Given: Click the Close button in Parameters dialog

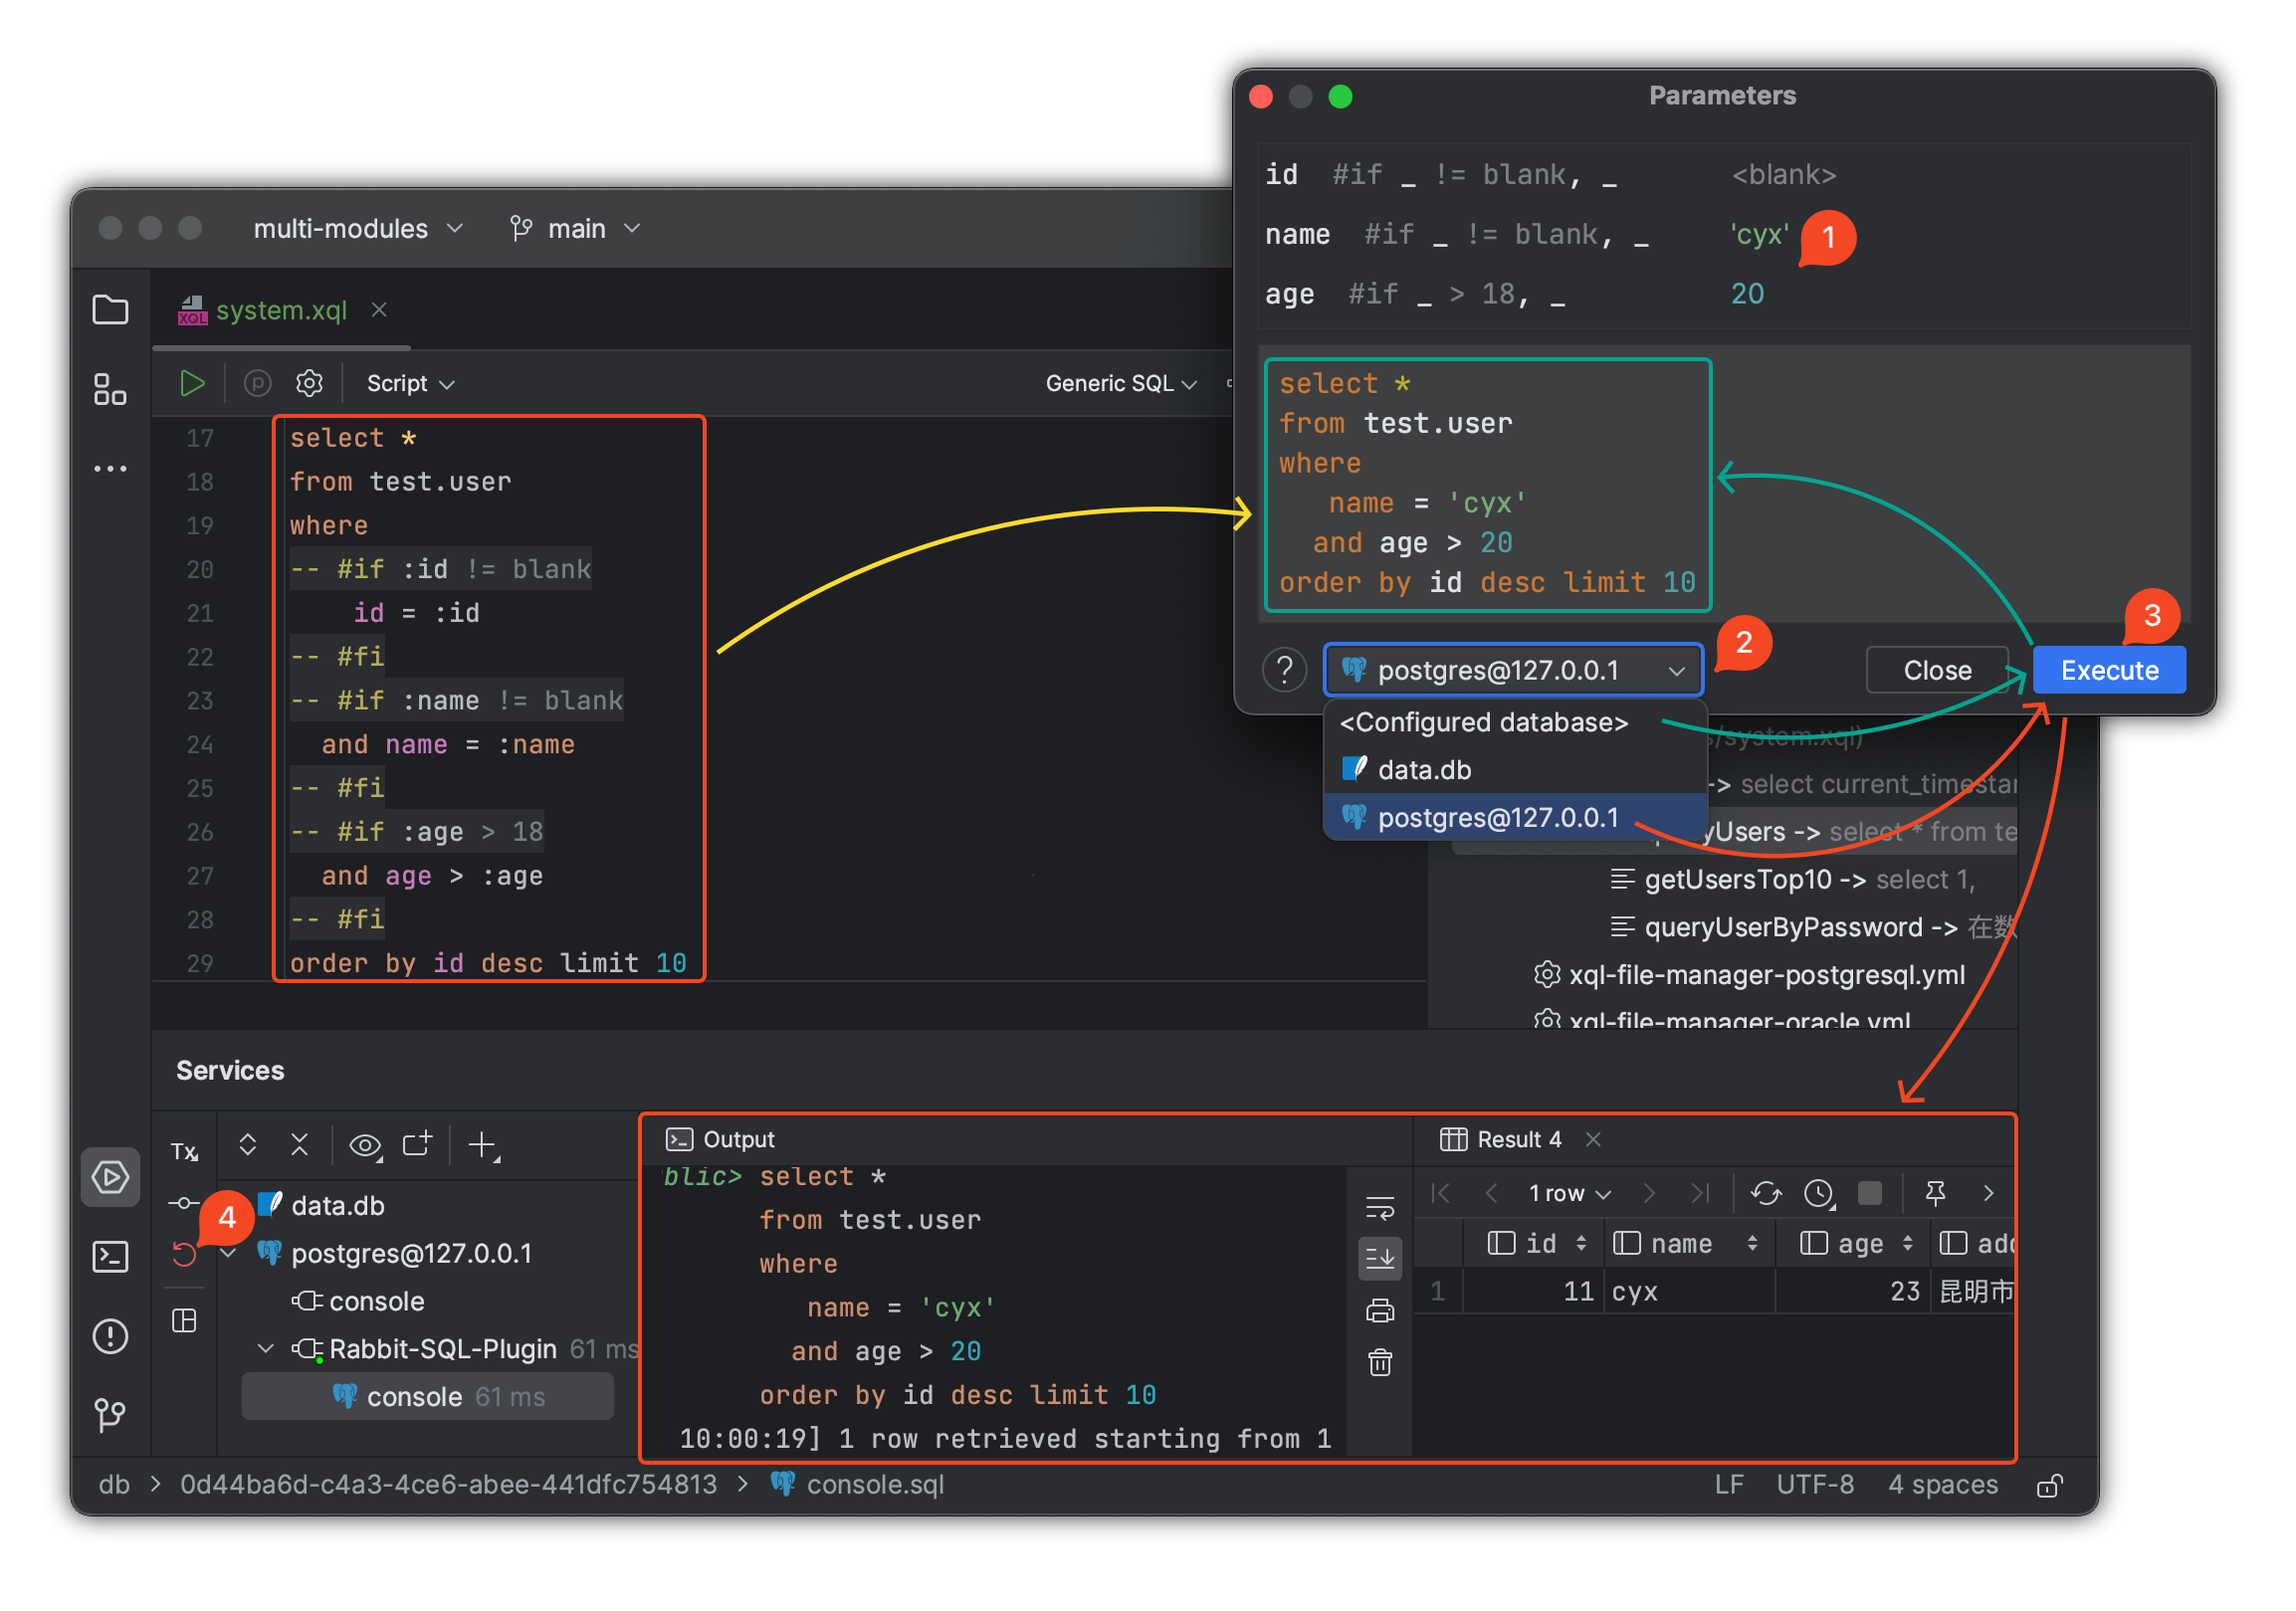Looking at the screenshot, I should (x=1937, y=670).
